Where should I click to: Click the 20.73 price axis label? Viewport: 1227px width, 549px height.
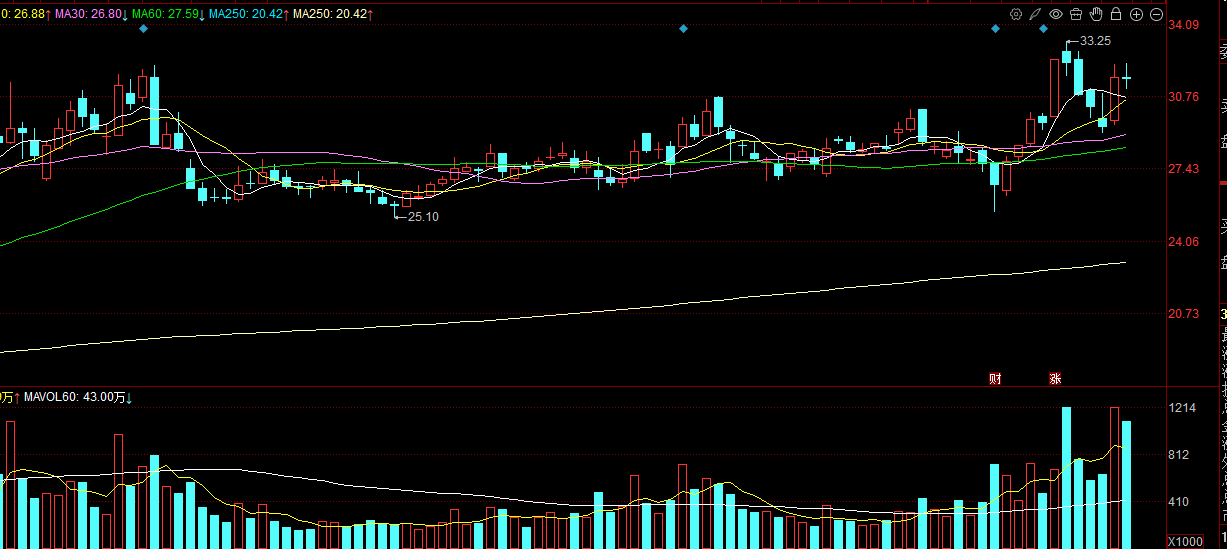pos(1185,314)
